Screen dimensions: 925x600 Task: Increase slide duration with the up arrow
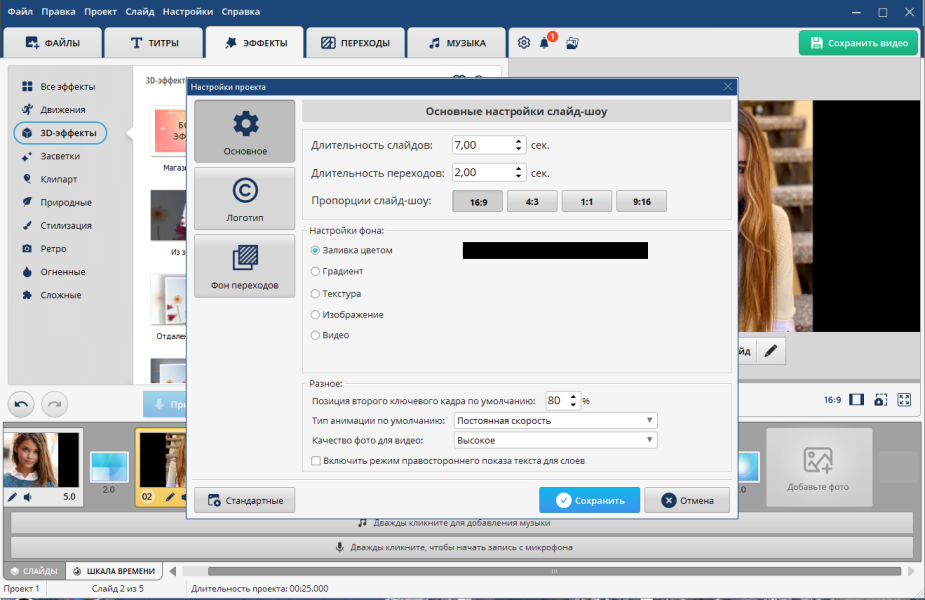(x=518, y=141)
